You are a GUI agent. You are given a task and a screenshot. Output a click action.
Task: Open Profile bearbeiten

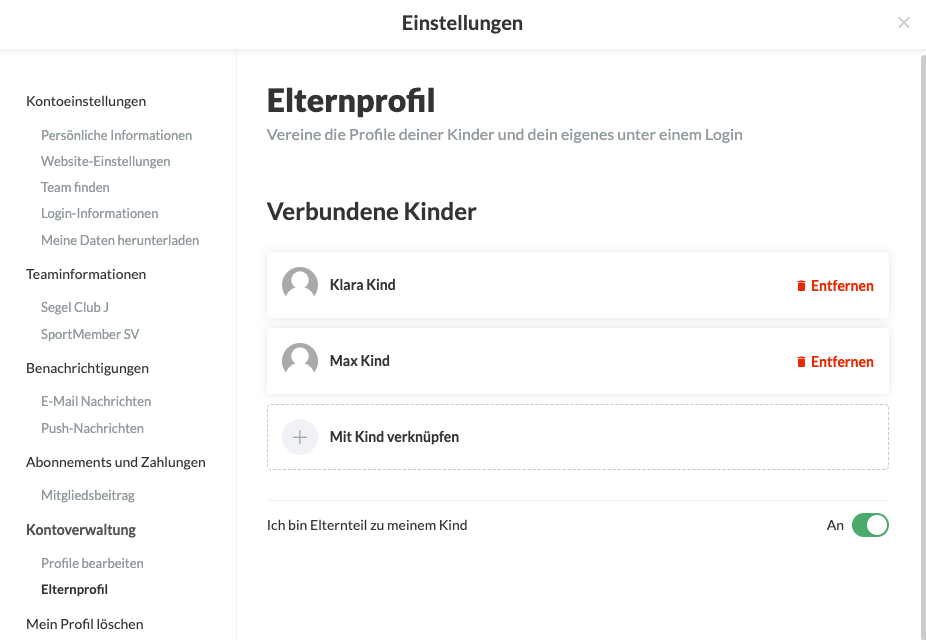(x=92, y=563)
